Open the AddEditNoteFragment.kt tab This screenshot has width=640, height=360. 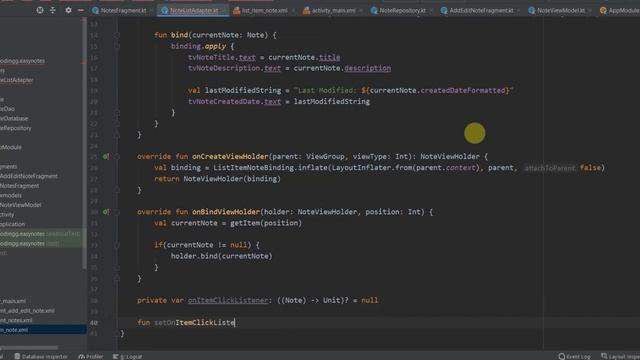[x=481, y=11]
